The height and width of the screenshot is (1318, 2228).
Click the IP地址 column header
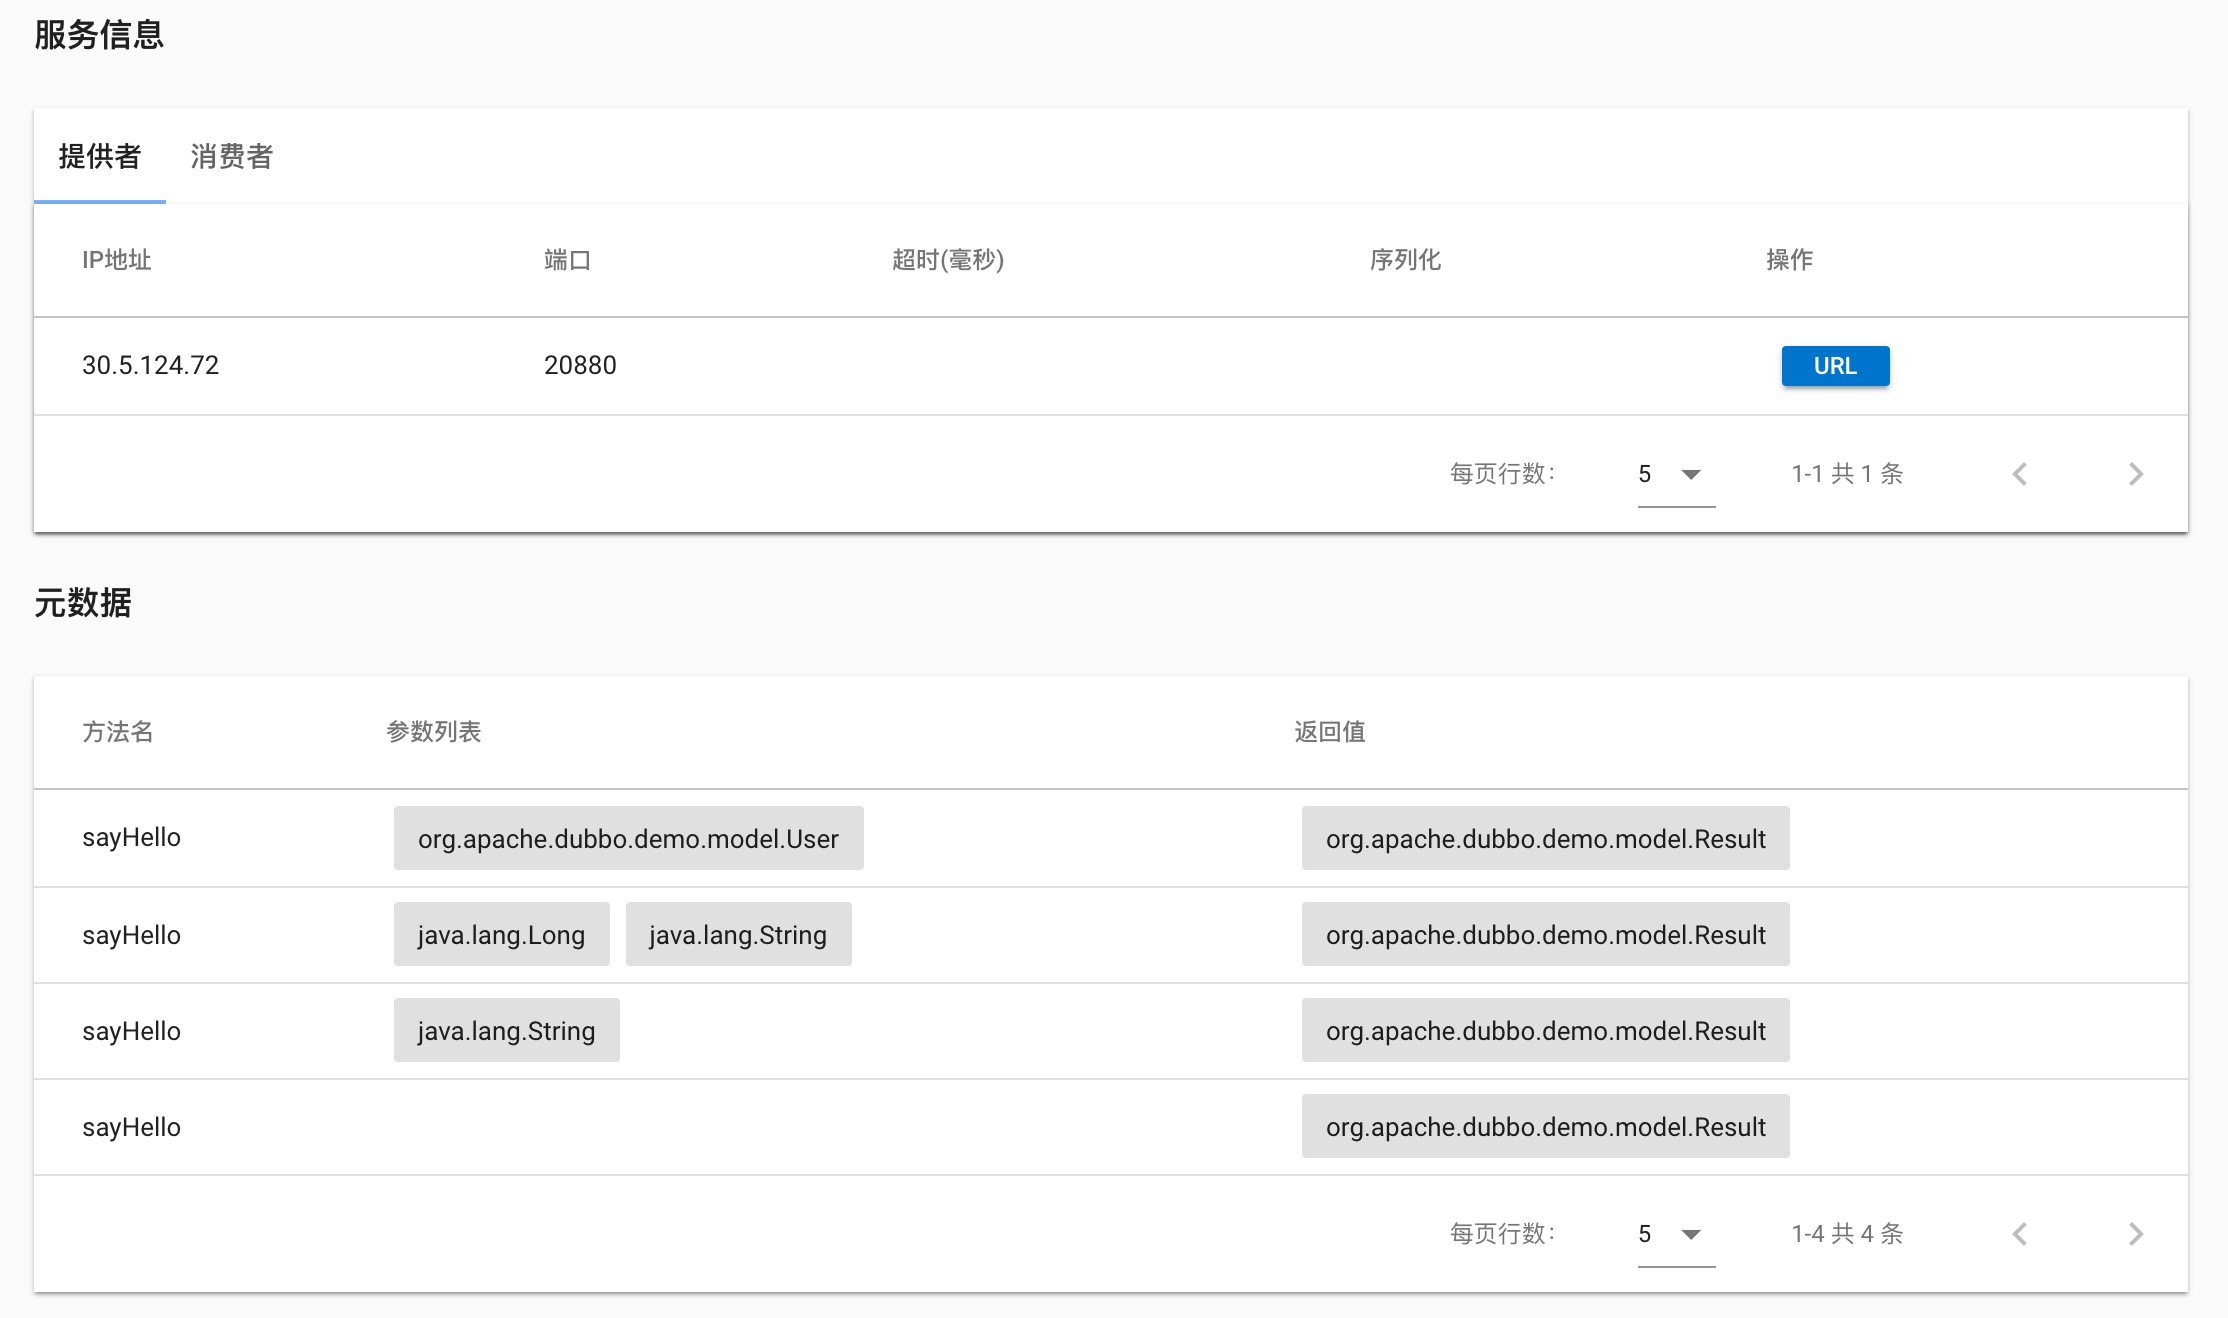tap(116, 260)
